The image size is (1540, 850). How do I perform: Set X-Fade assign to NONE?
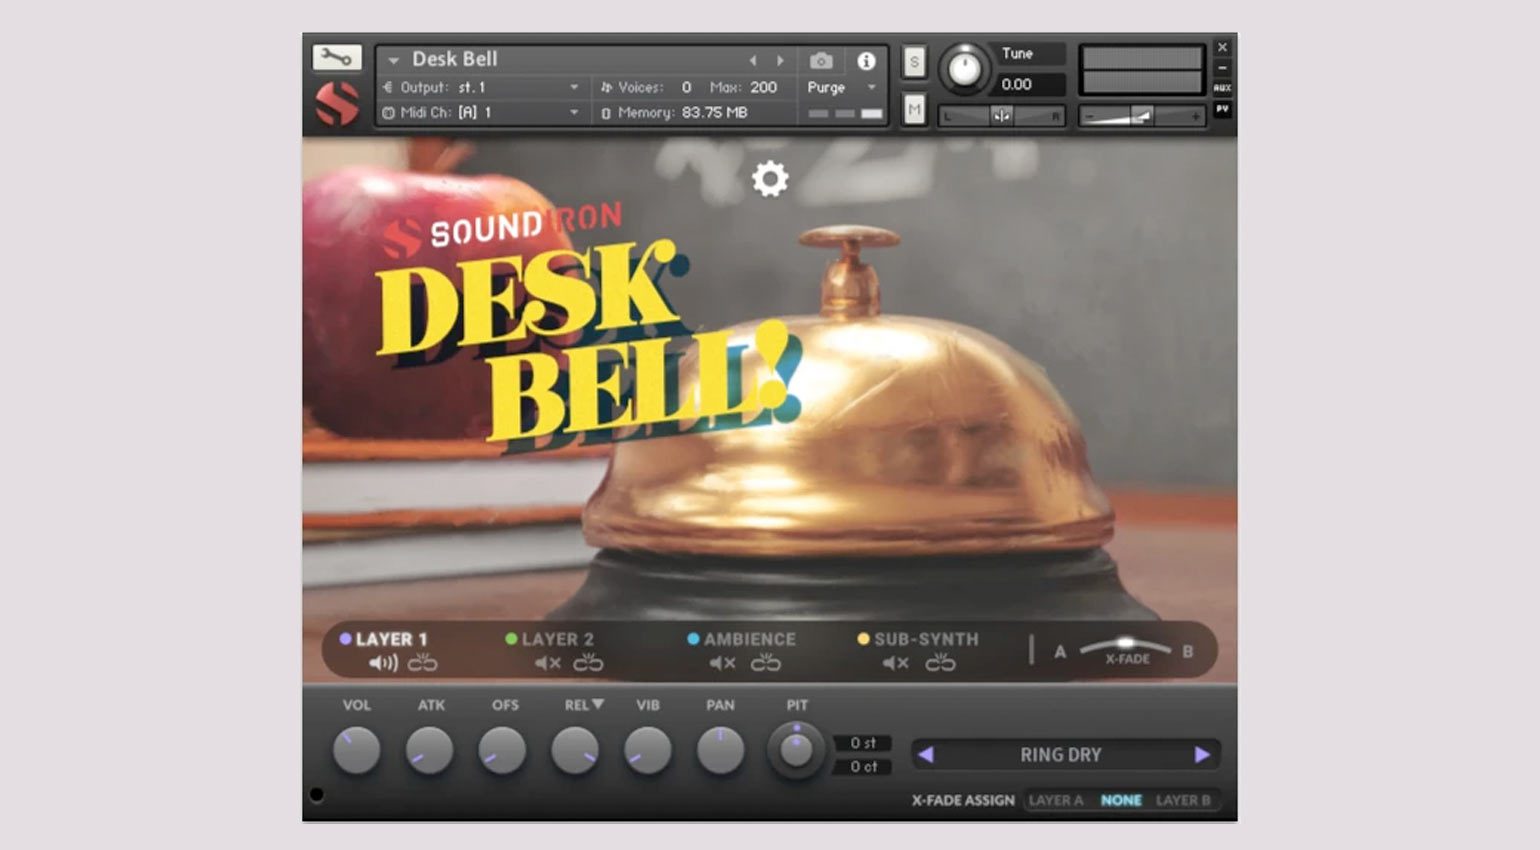[x=1121, y=800]
